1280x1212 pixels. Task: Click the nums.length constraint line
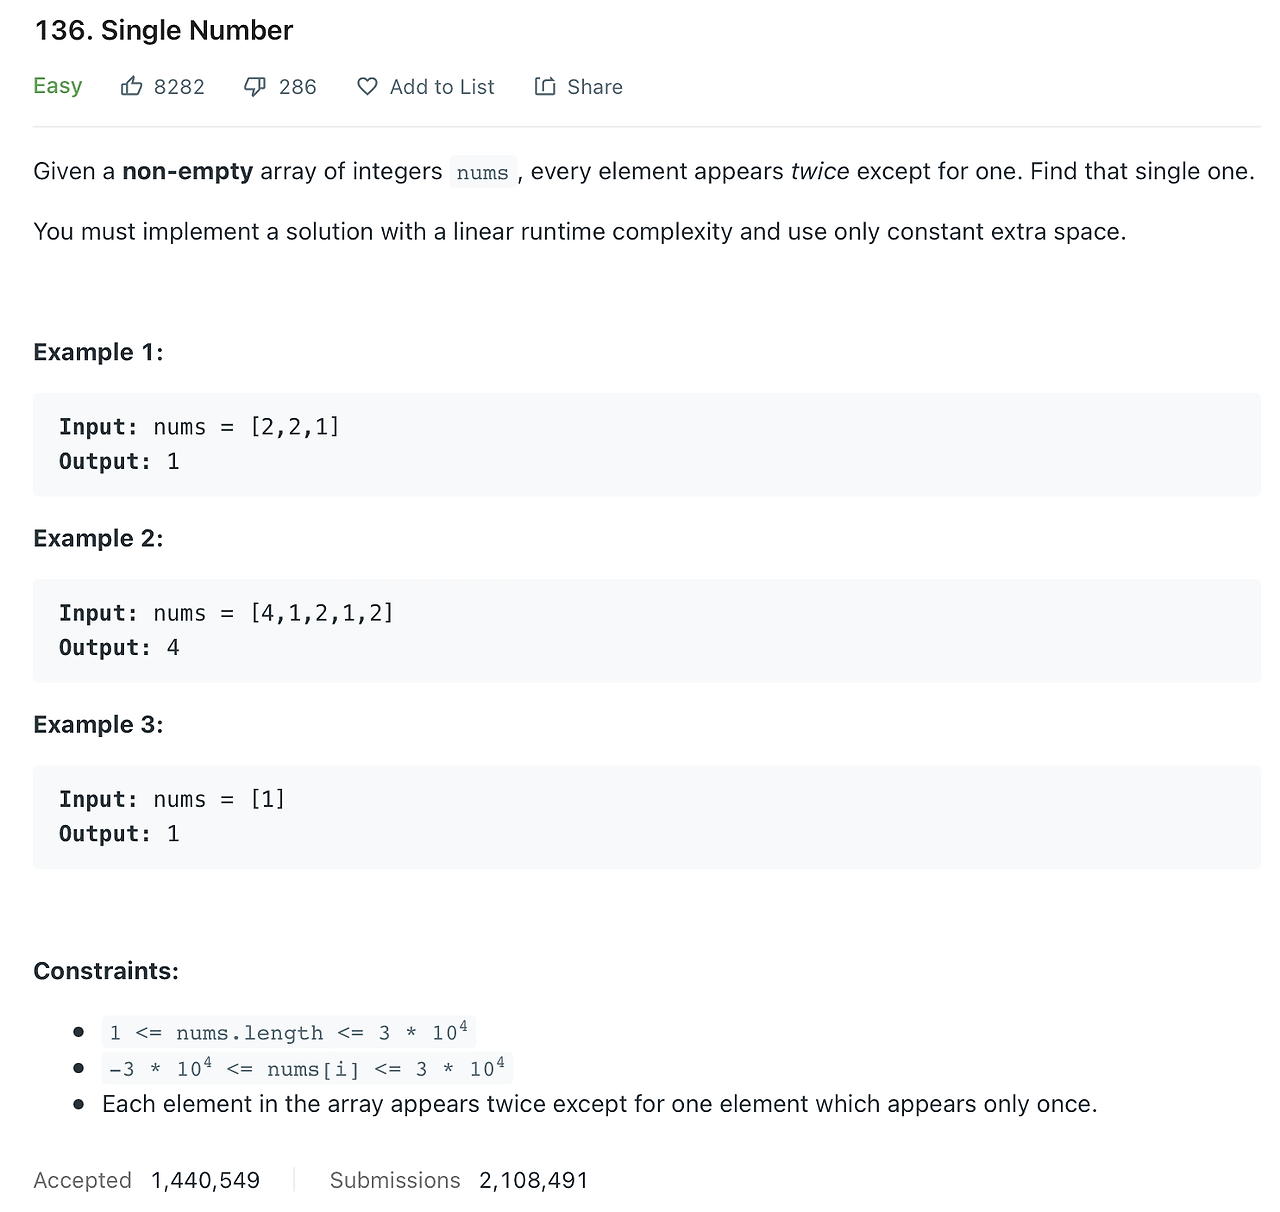click(288, 1032)
